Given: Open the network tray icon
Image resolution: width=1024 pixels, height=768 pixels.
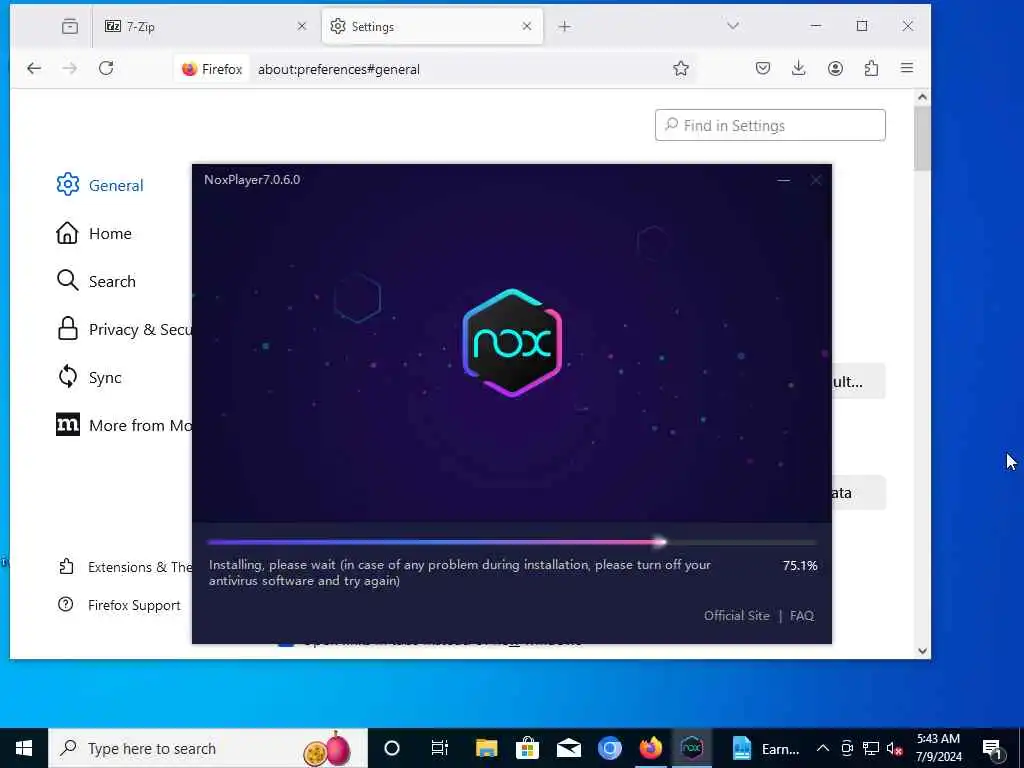Looking at the screenshot, I should pos(871,748).
